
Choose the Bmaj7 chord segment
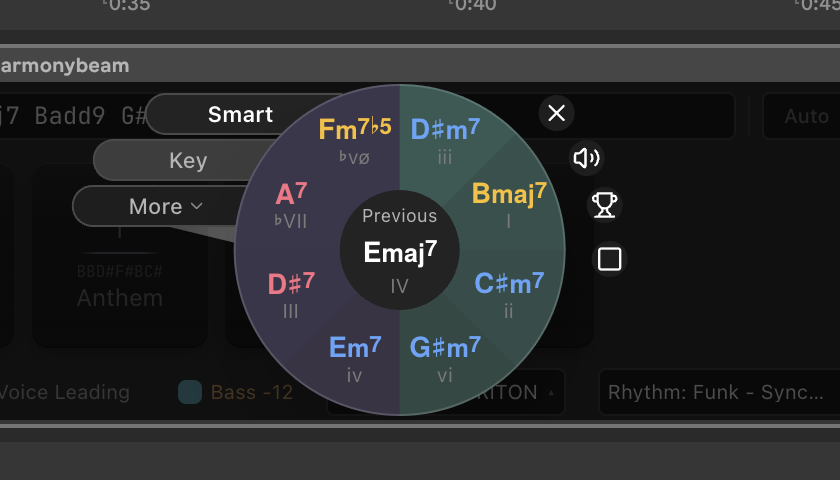click(x=509, y=205)
